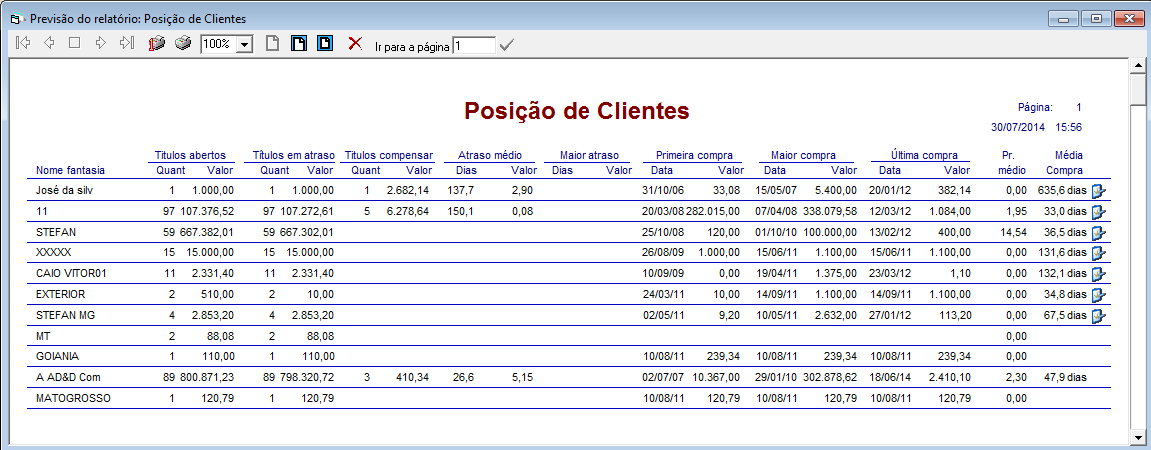This screenshot has width=1151, height=450.
Task: Open the 100% zoom dropdown
Action: (x=244, y=45)
